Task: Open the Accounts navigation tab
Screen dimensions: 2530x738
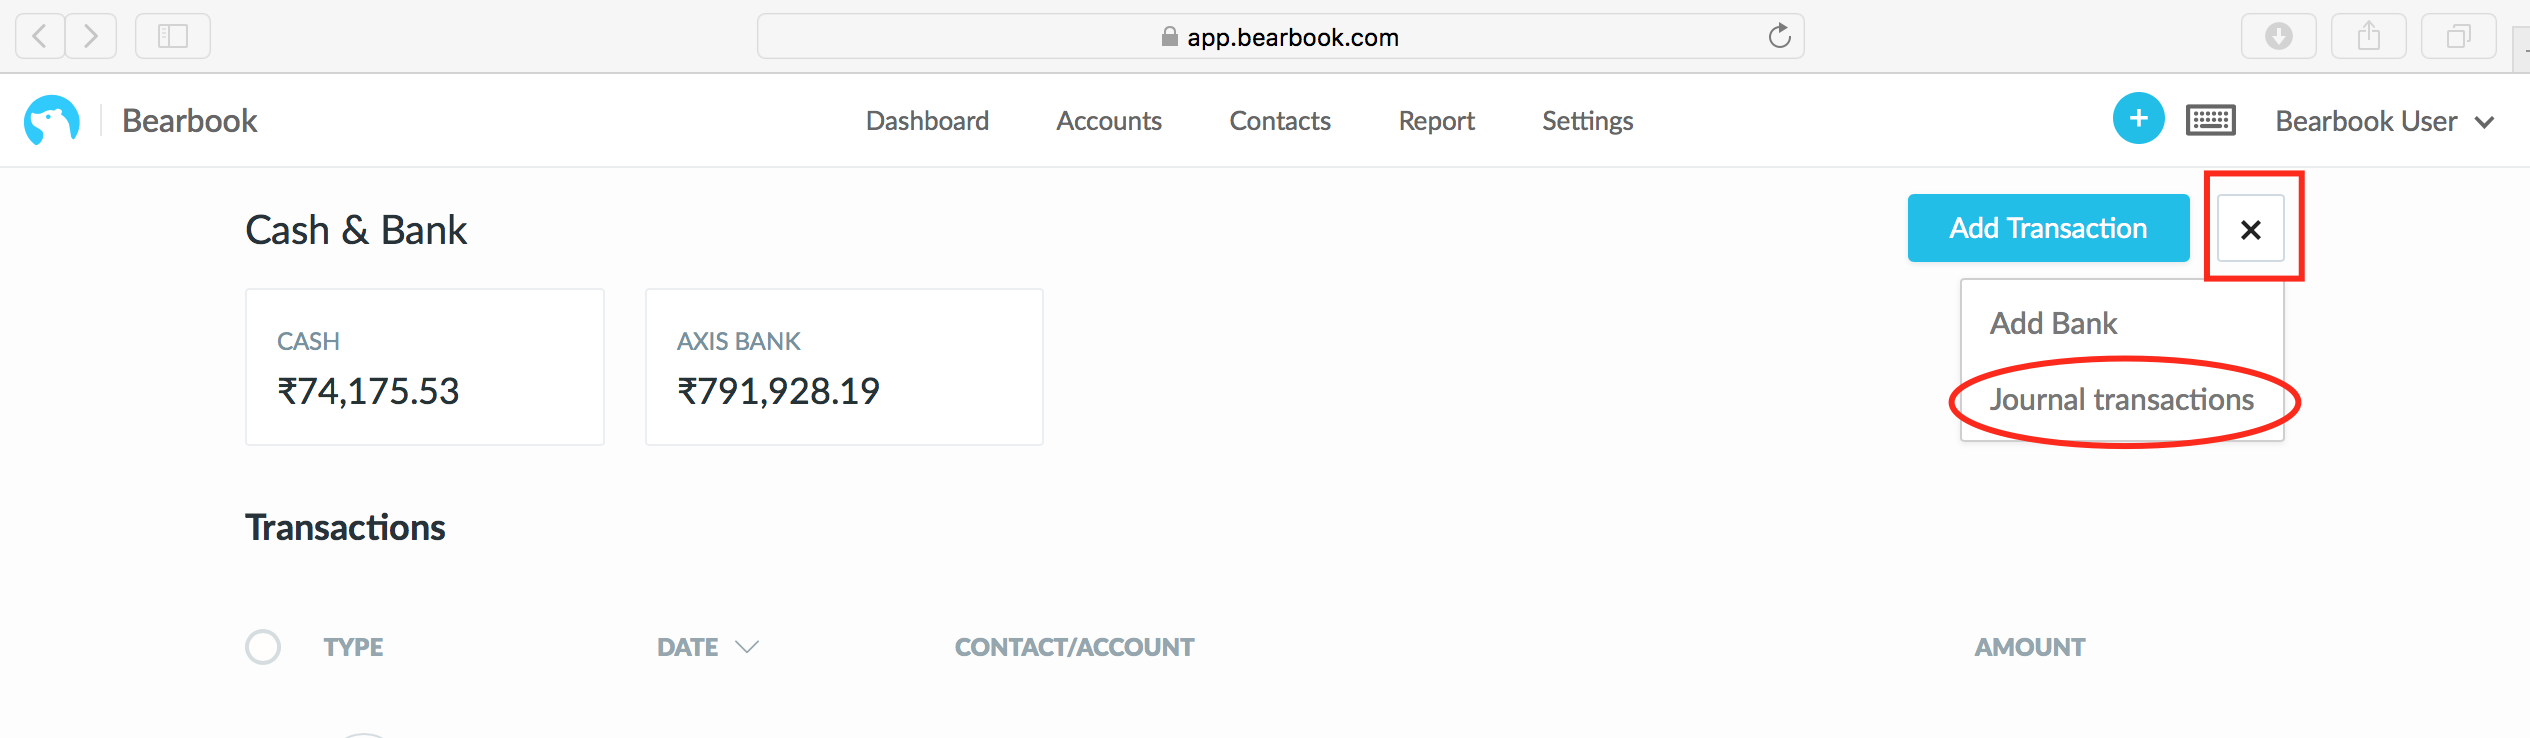Action: tap(1109, 121)
